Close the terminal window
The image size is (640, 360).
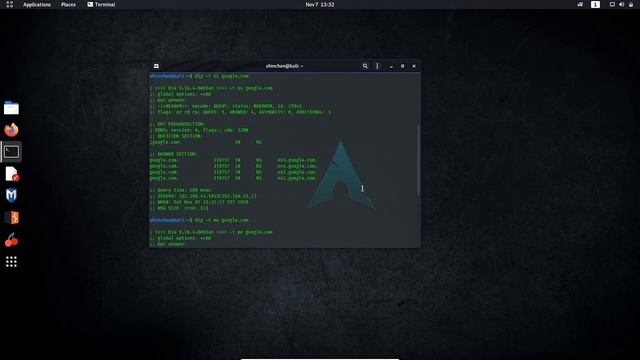point(414,66)
